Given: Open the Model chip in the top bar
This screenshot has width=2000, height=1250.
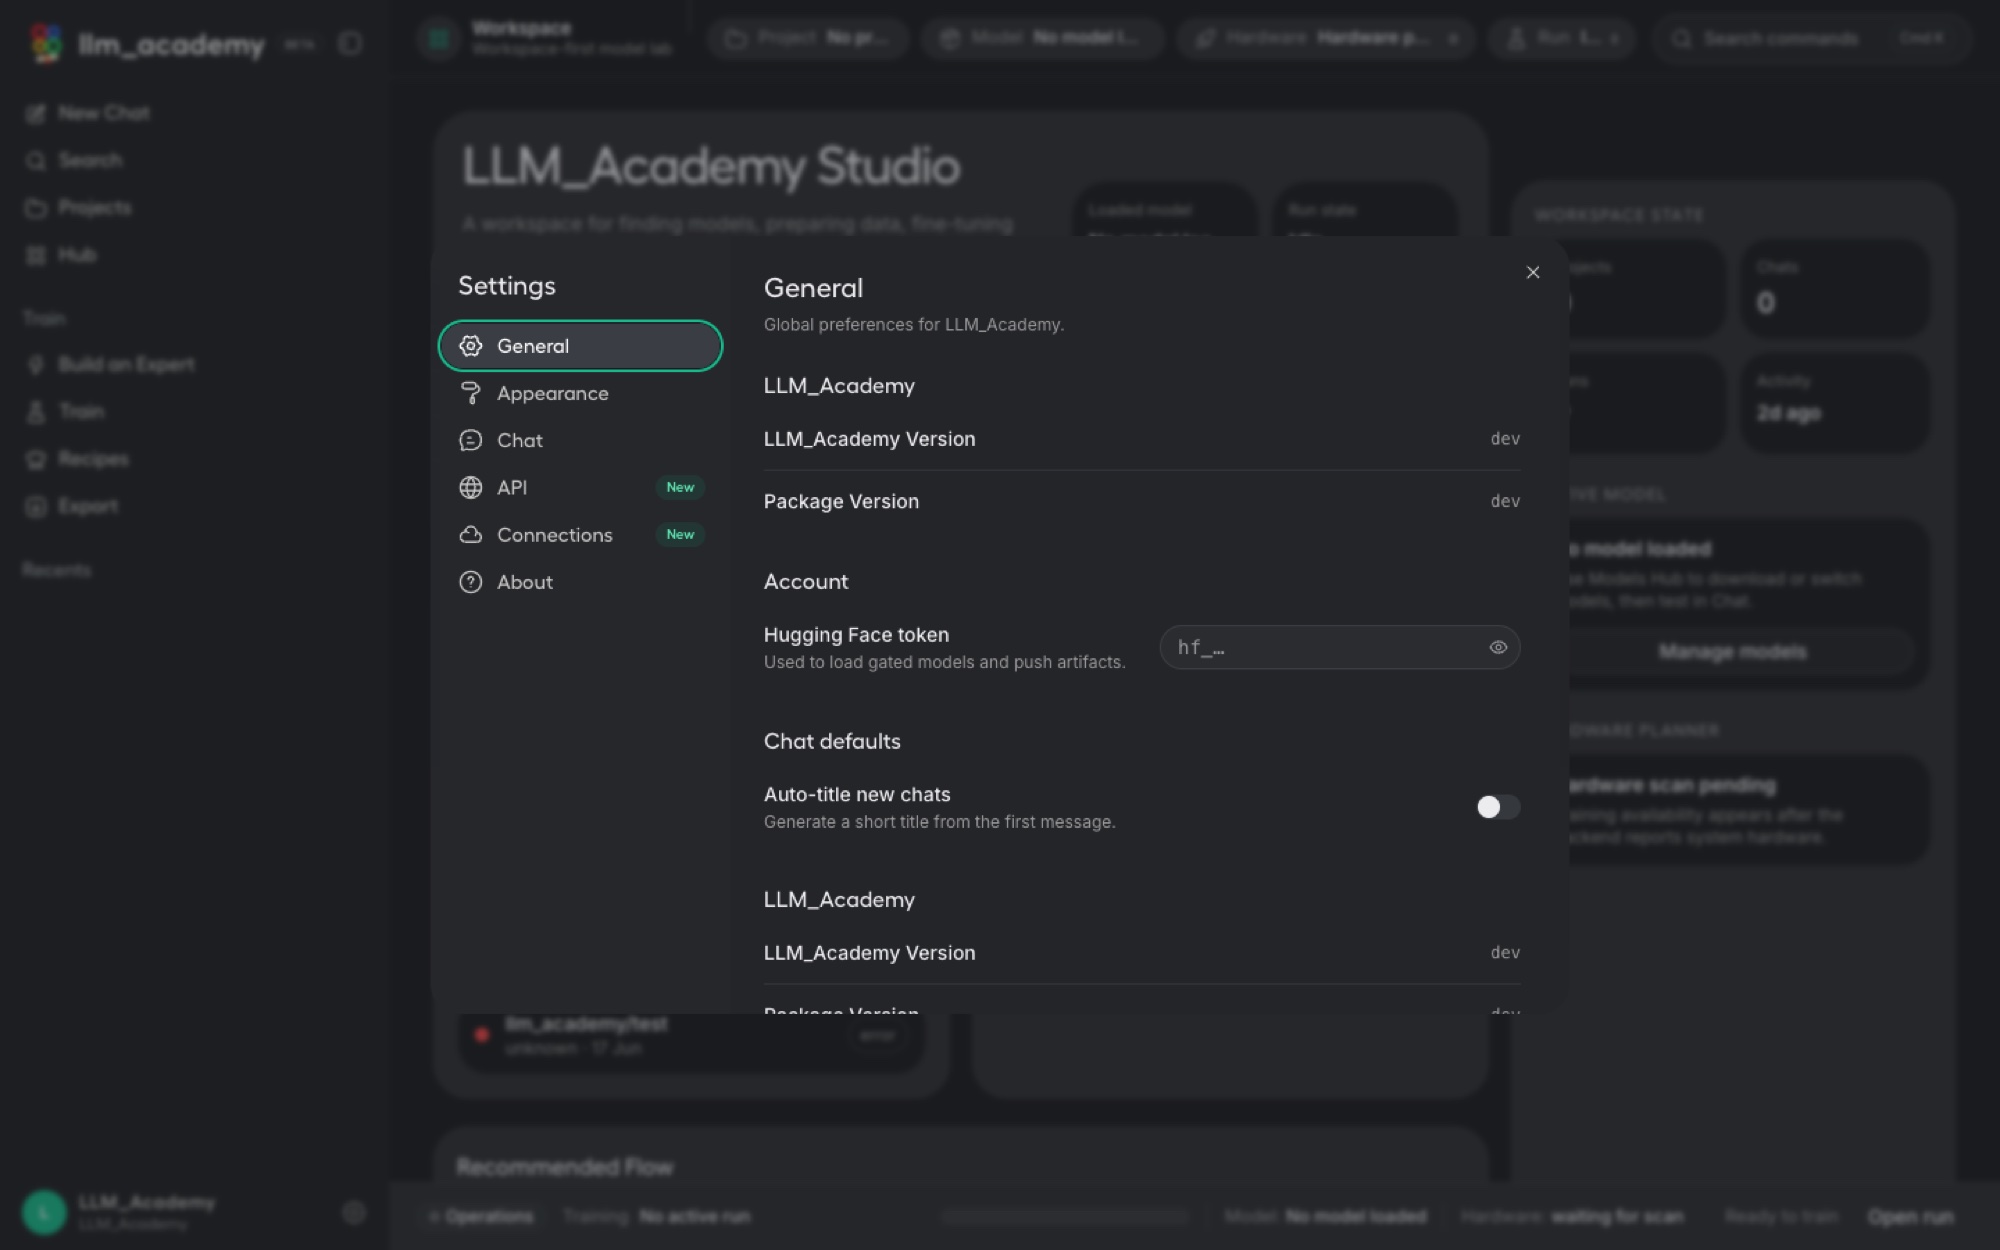Looking at the screenshot, I should coord(1043,38).
